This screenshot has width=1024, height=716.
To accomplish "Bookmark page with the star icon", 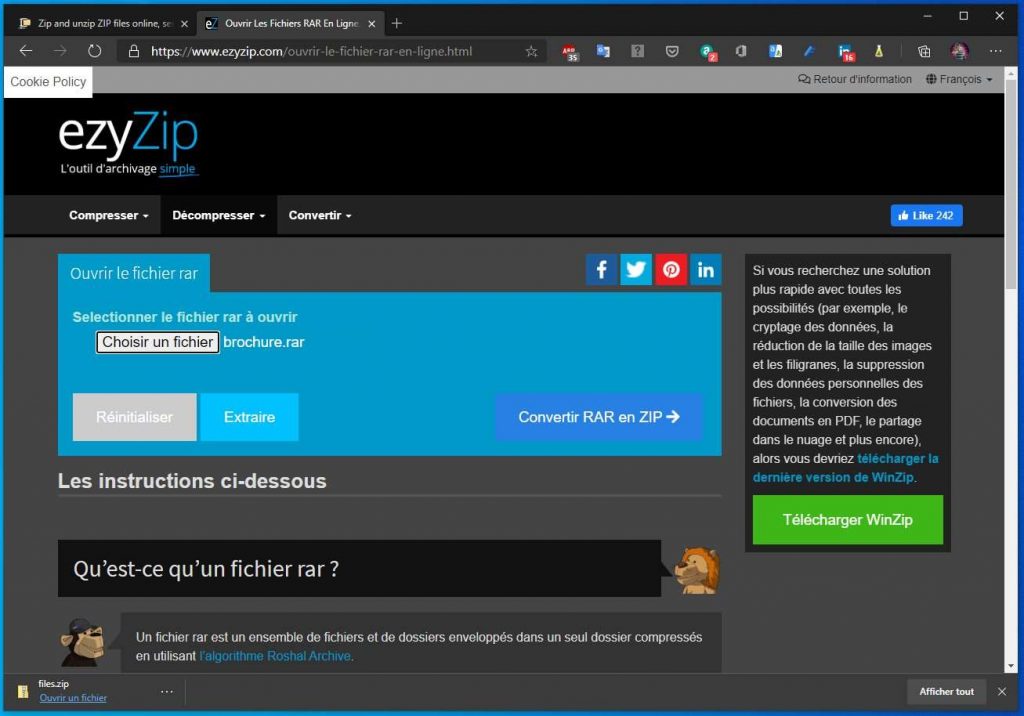I will pos(531,51).
